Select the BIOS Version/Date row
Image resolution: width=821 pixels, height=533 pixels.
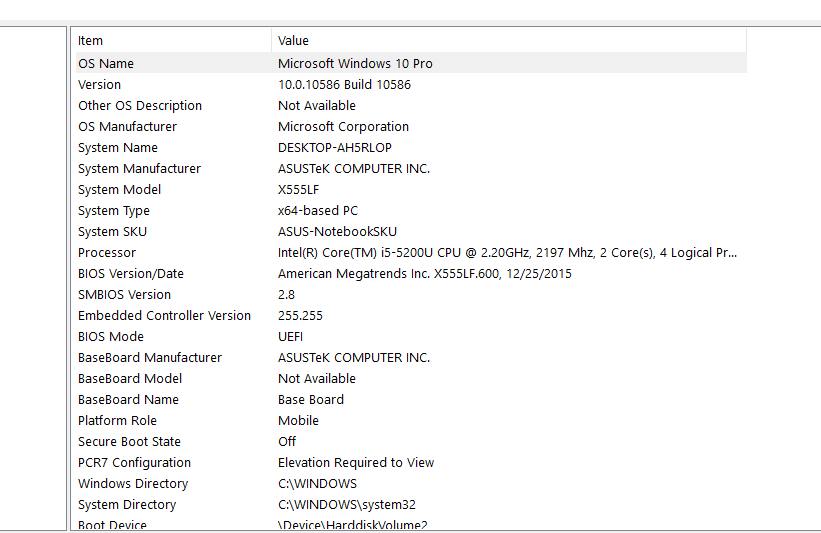coord(411,273)
